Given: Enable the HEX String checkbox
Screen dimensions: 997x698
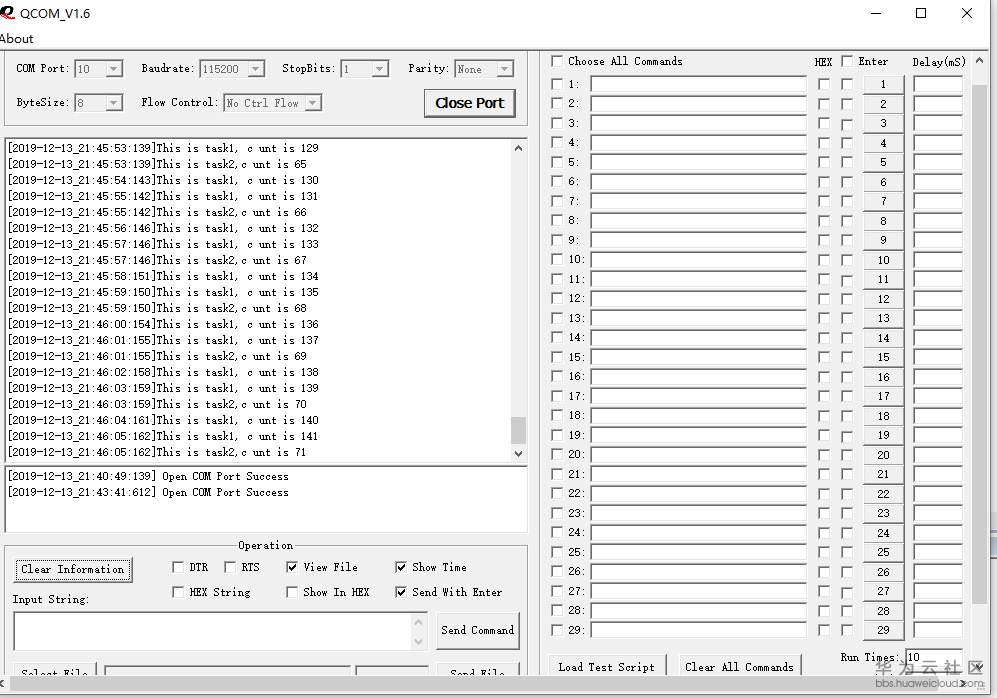Looking at the screenshot, I should click(x=178, y=592).
